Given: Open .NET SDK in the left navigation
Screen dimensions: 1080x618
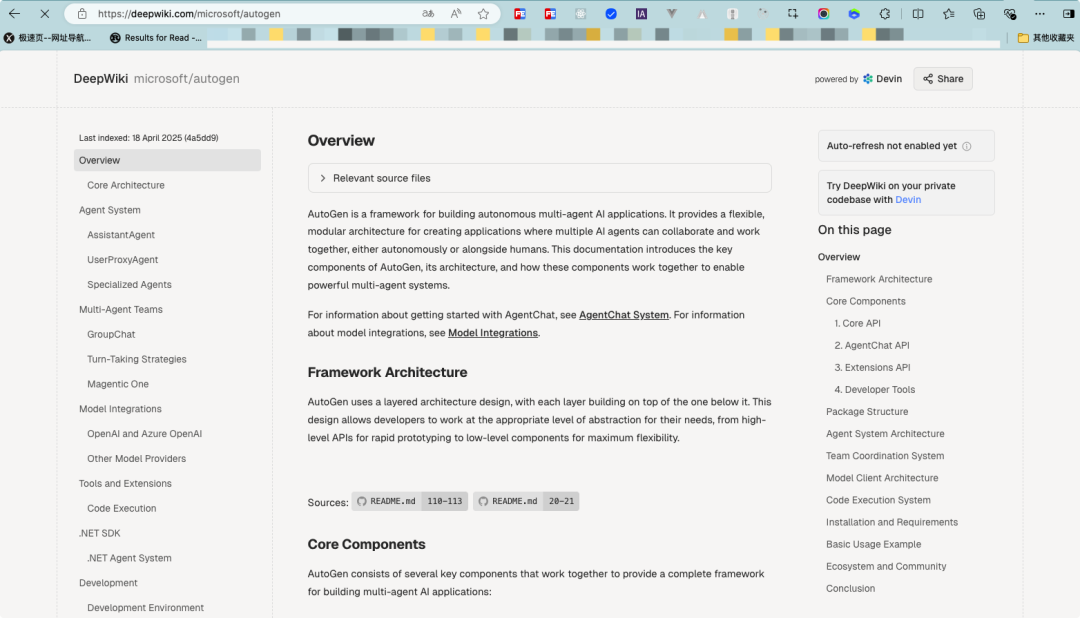Looking at the screenshot, I should click(99, 533).
